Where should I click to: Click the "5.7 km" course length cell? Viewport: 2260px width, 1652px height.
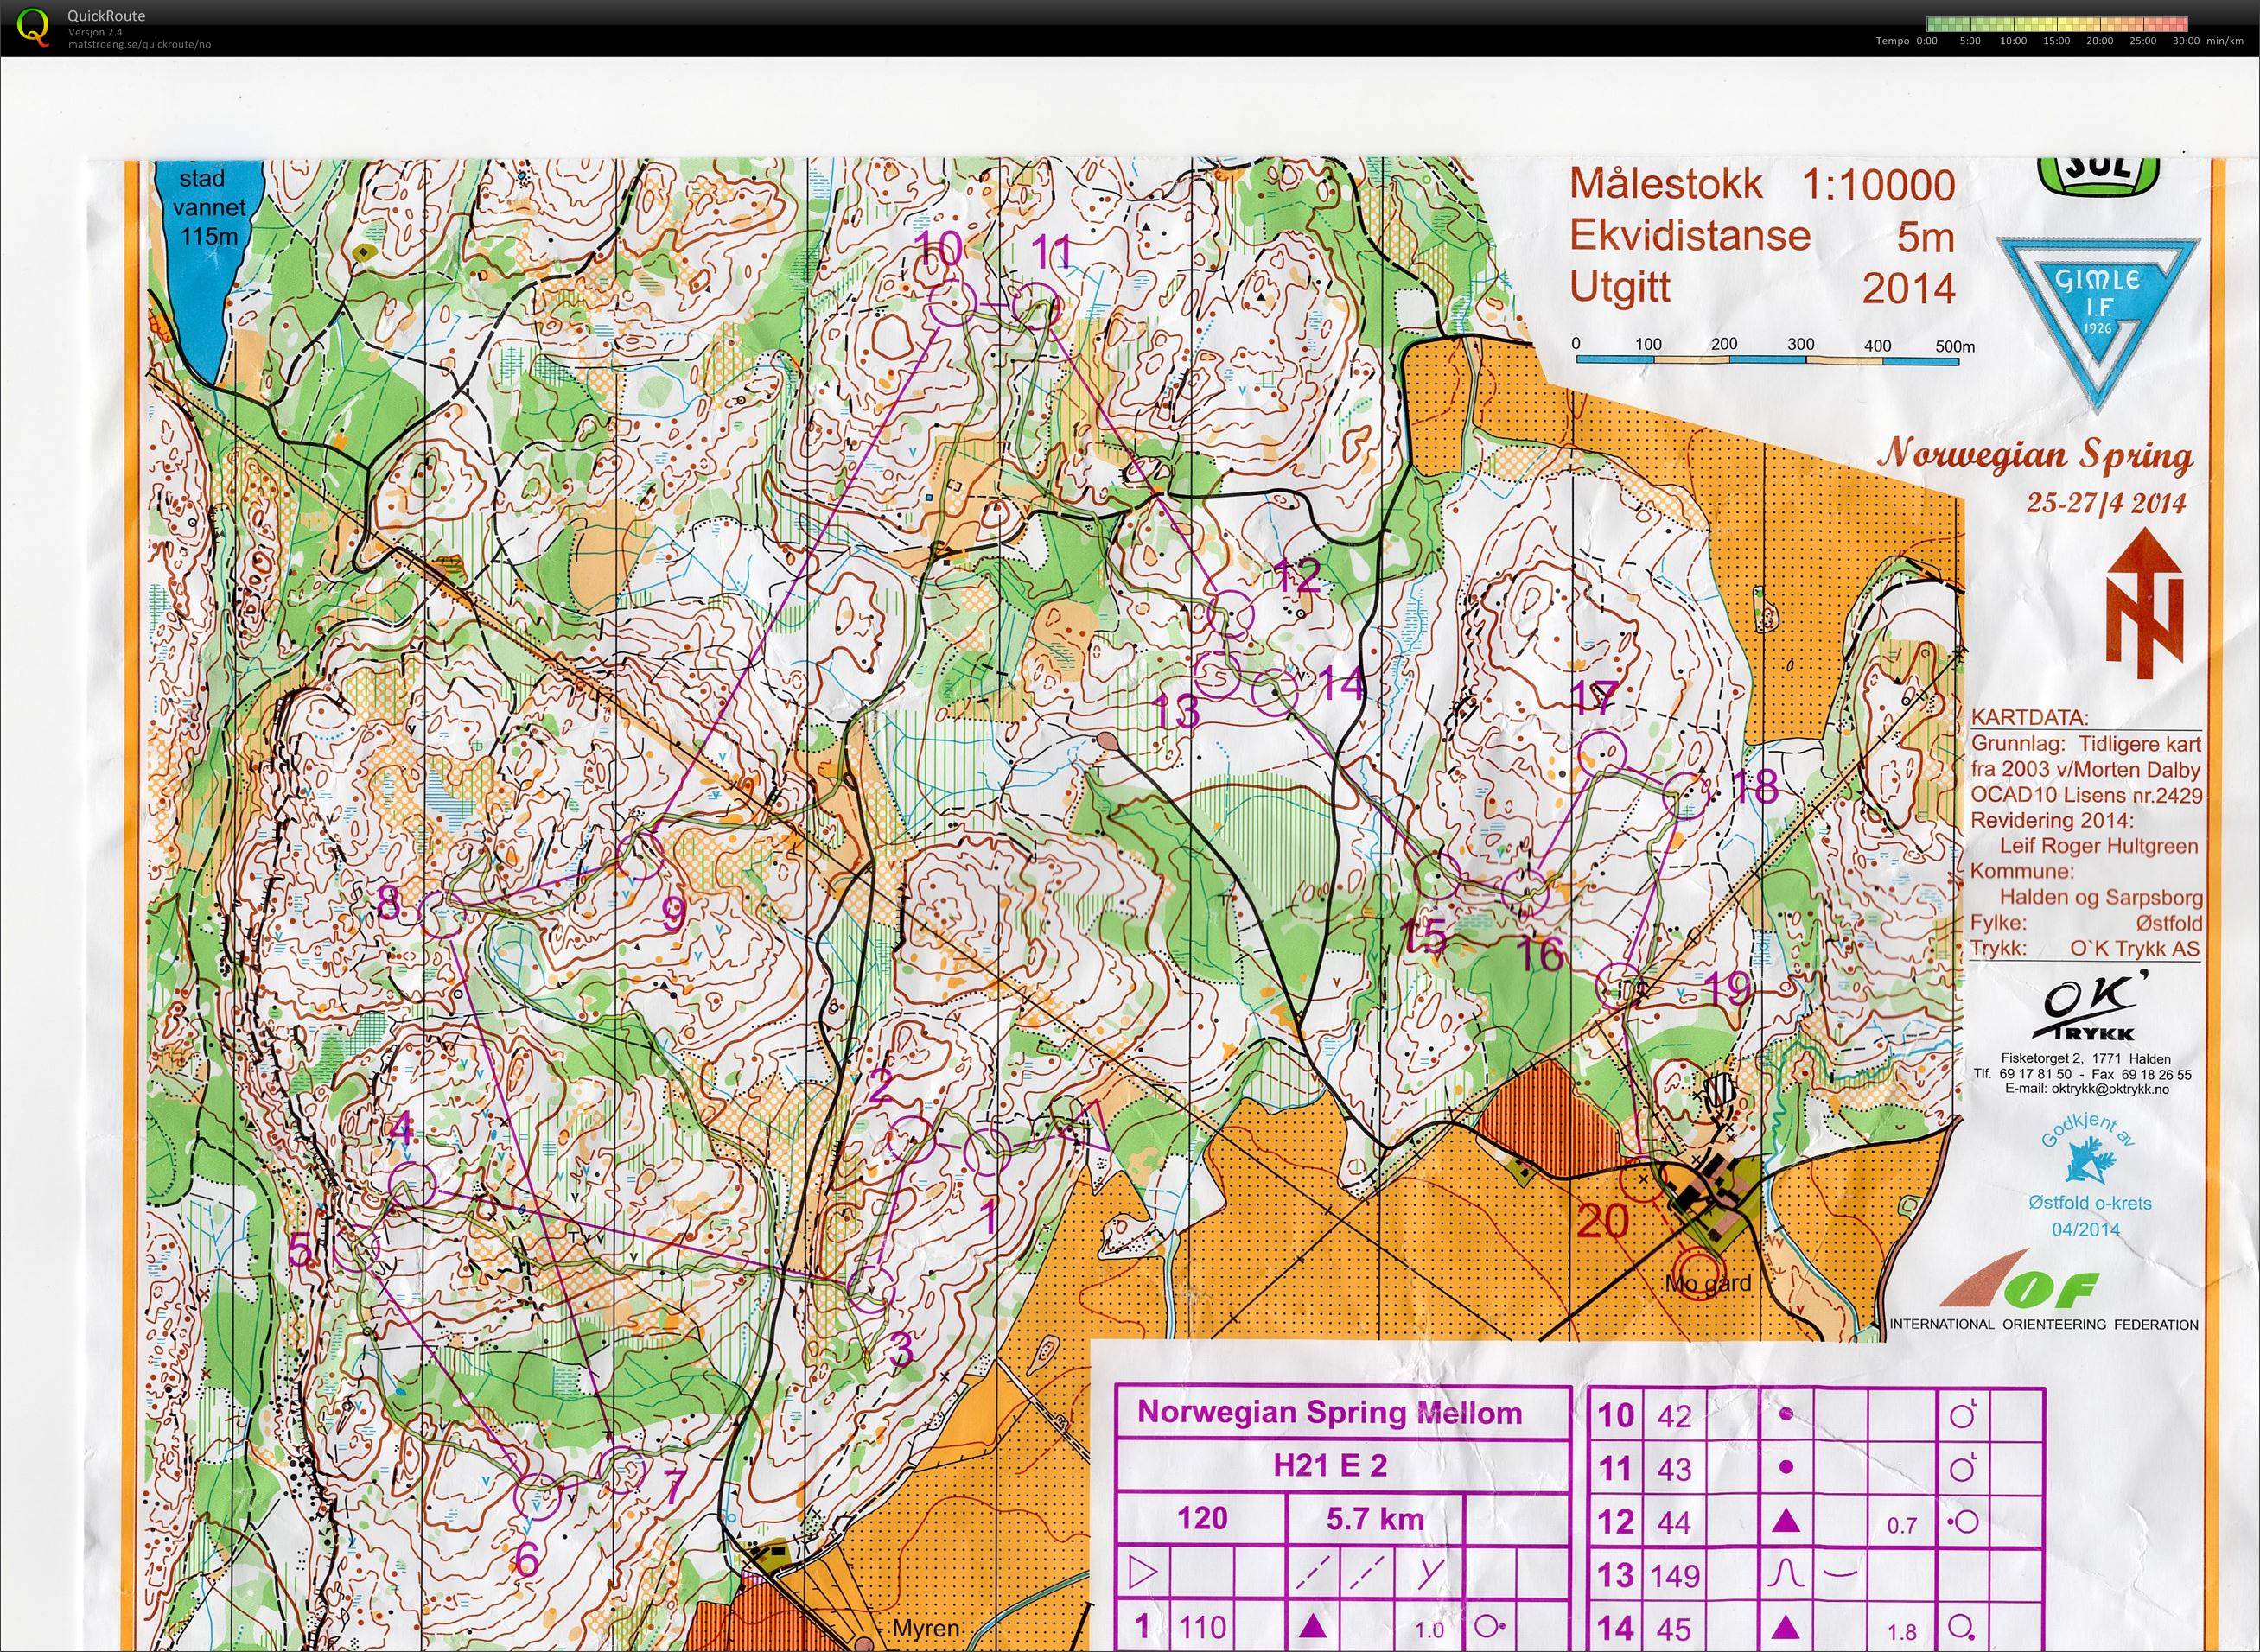pyautogui.click(x=1375, y=1519)
